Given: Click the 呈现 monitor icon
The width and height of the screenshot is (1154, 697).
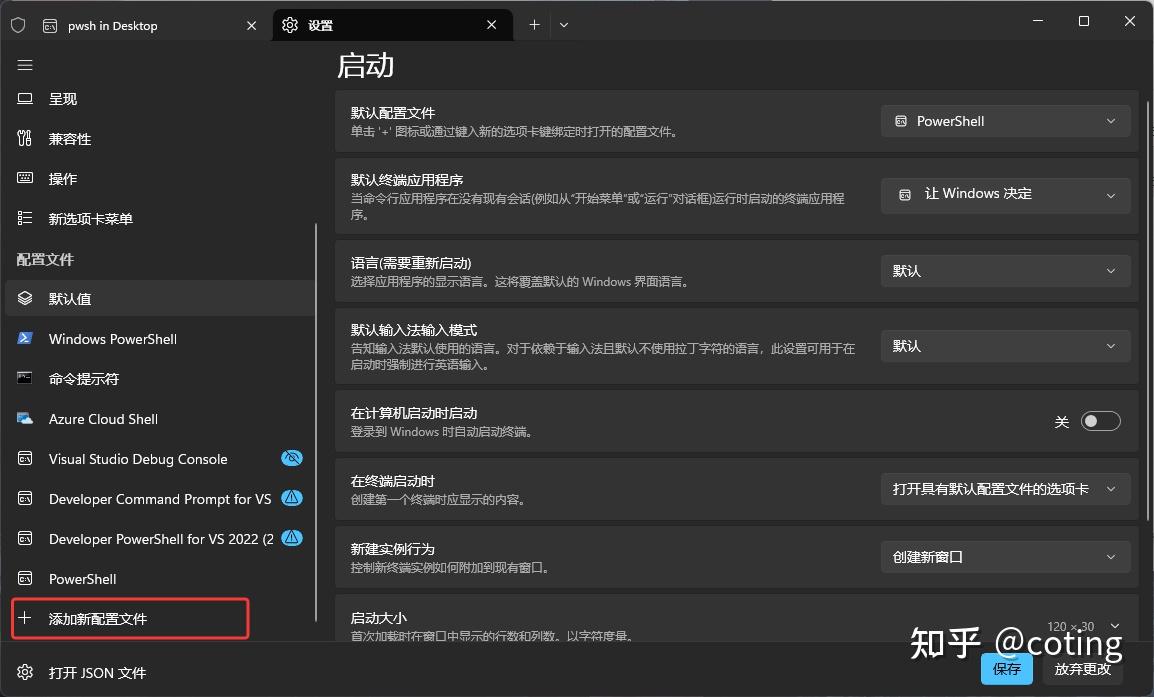Looking at the screenshot, I should pos(25,99).
